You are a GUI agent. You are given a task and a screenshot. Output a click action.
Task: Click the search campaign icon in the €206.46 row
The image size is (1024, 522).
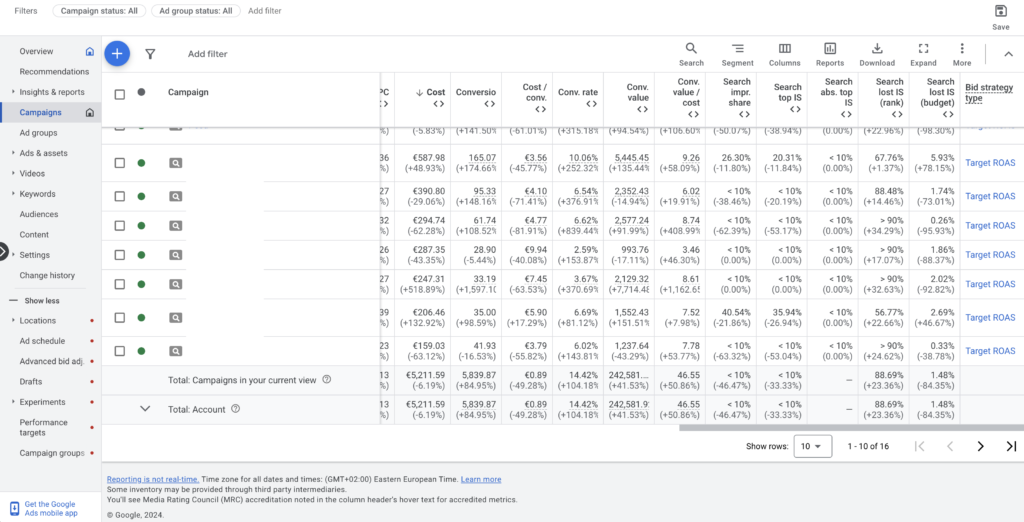click(175, 318)
